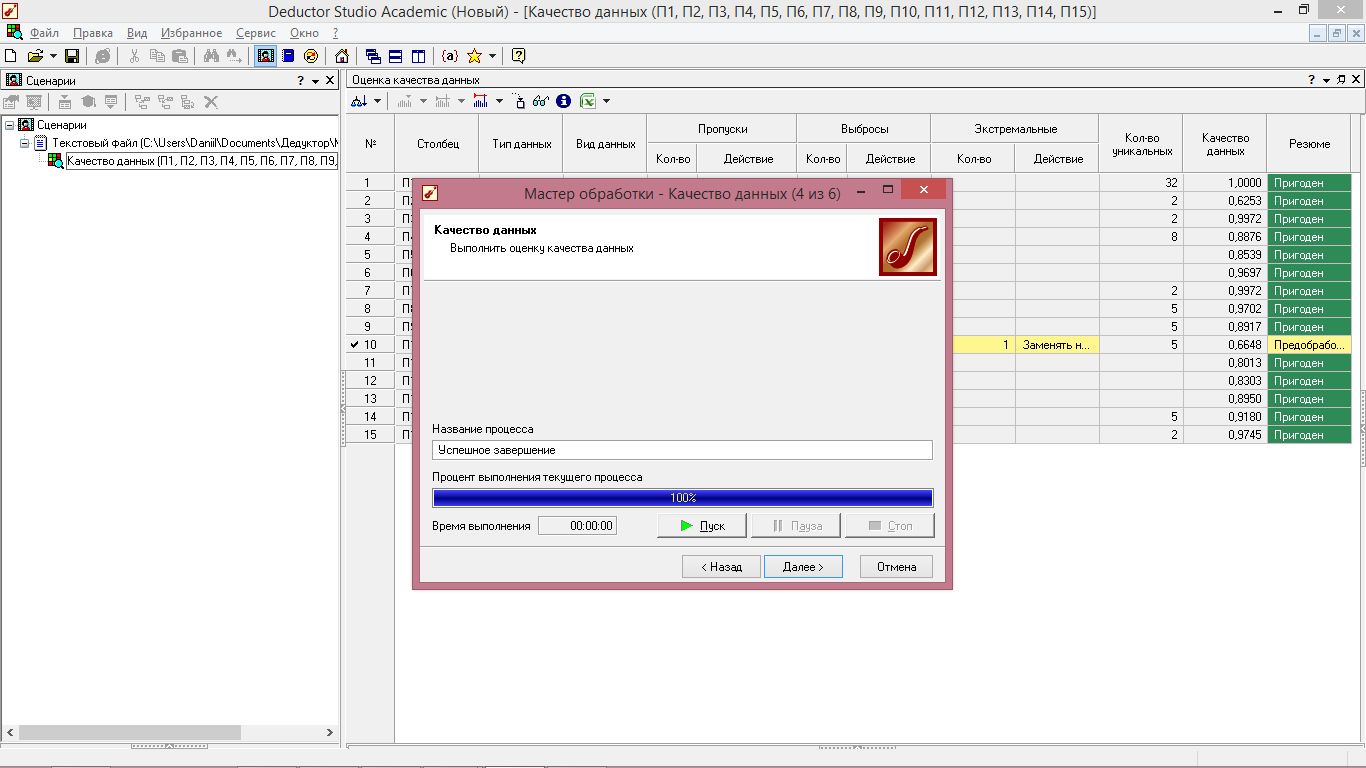Viewport: 1366px width, 768px height.
Task: Open the Файл menu
Action: (44, 33)
